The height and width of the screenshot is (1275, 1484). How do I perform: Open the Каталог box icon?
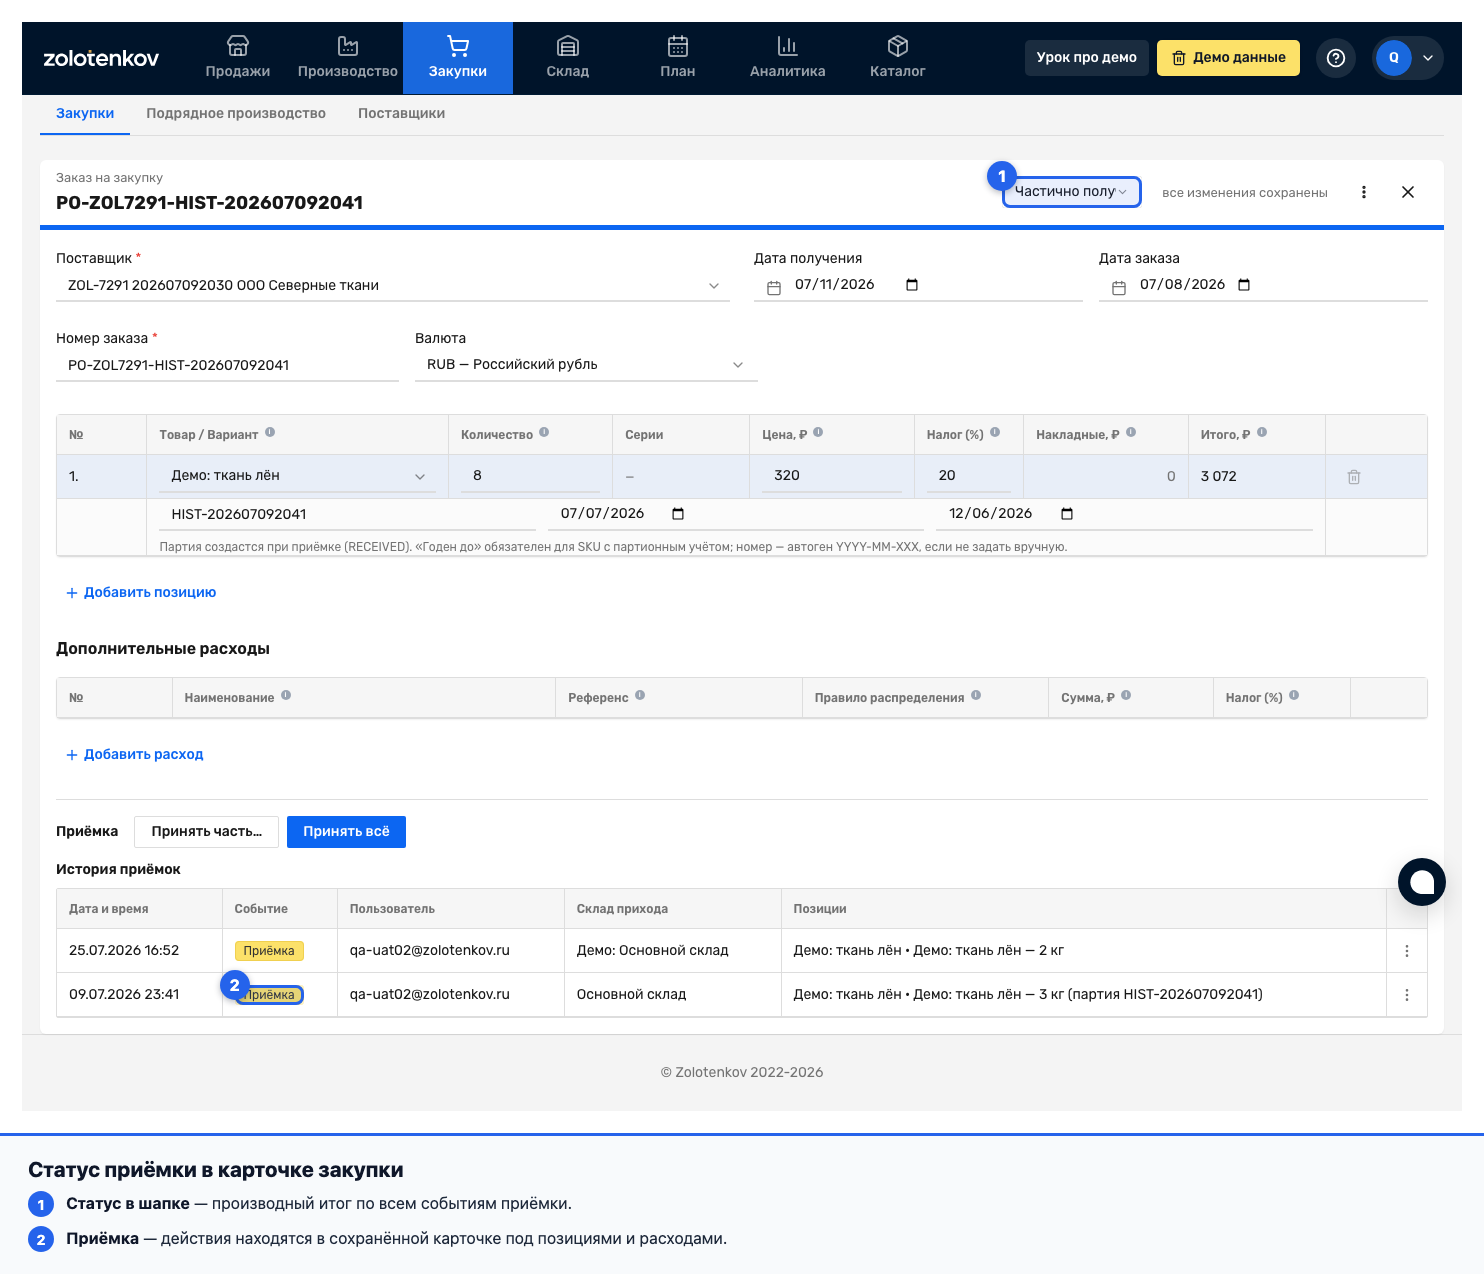click(897, 46)
